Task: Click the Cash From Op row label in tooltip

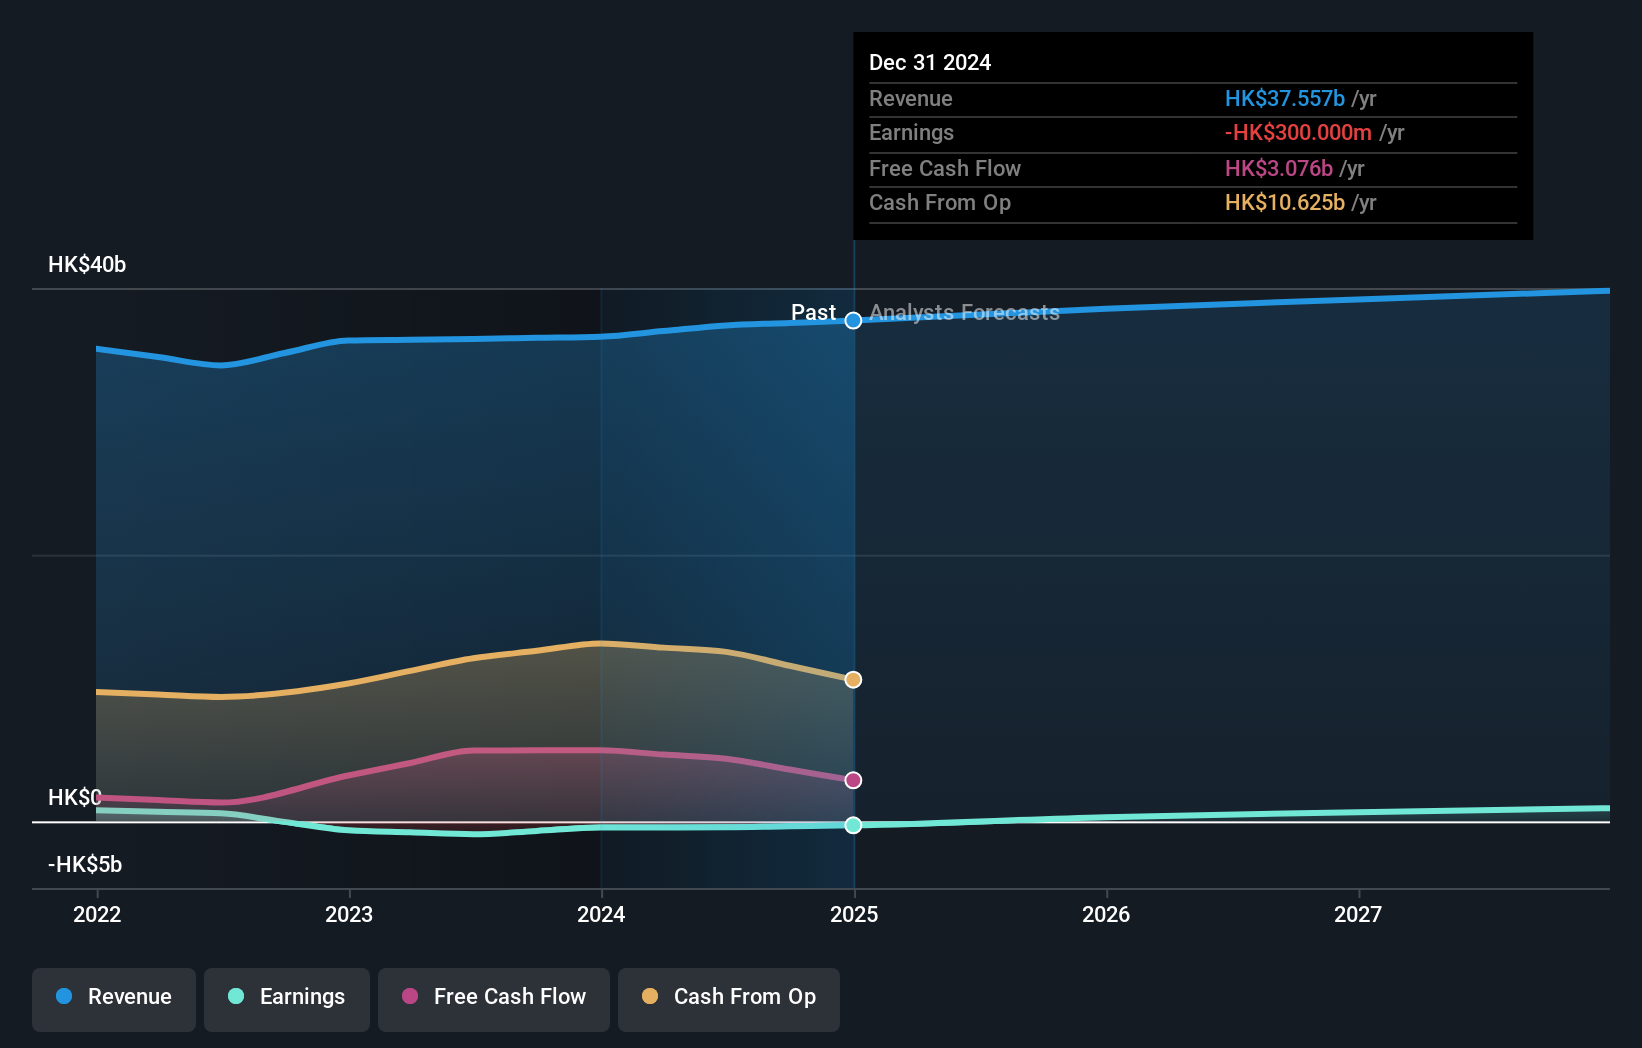Action: tap(940, 203)
